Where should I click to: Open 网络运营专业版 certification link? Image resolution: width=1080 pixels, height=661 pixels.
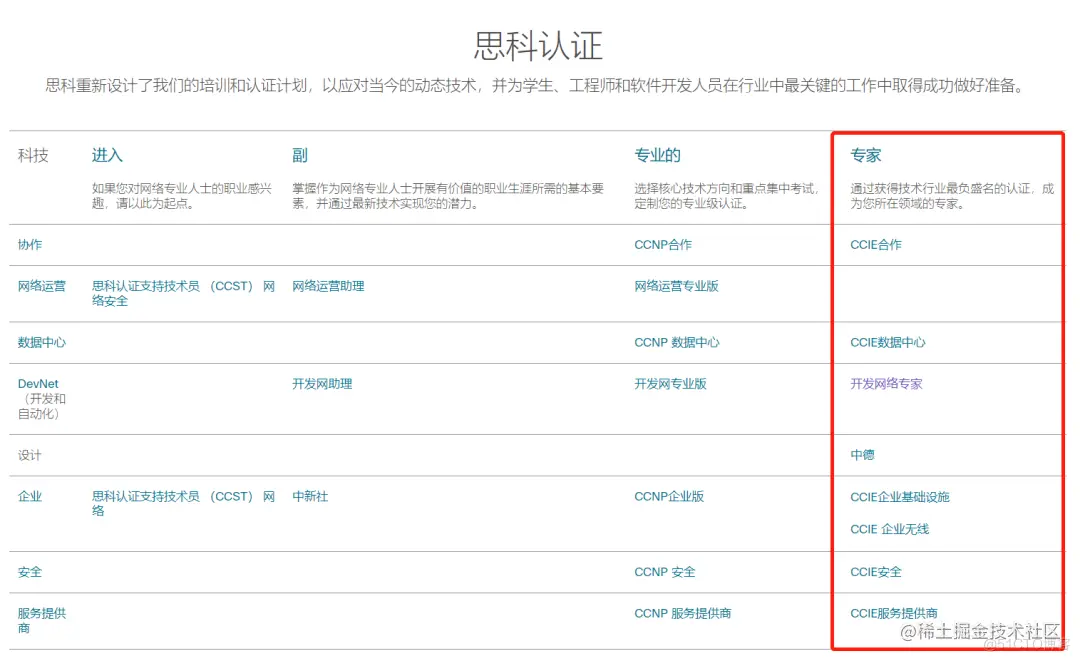[x=676, y=286]
